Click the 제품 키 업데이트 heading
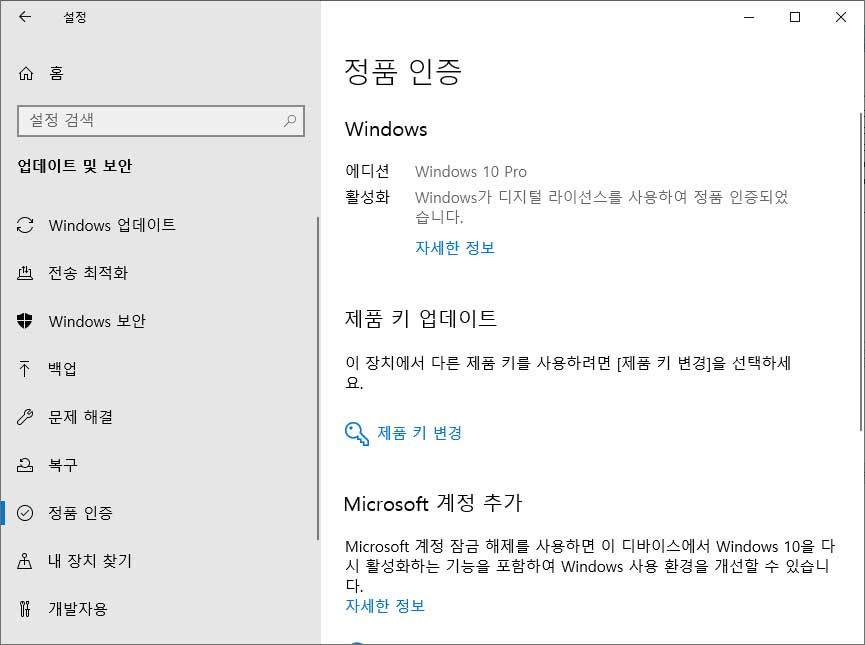Image resolution: width=865 pixels, height=645 pixels. (420, 318)
